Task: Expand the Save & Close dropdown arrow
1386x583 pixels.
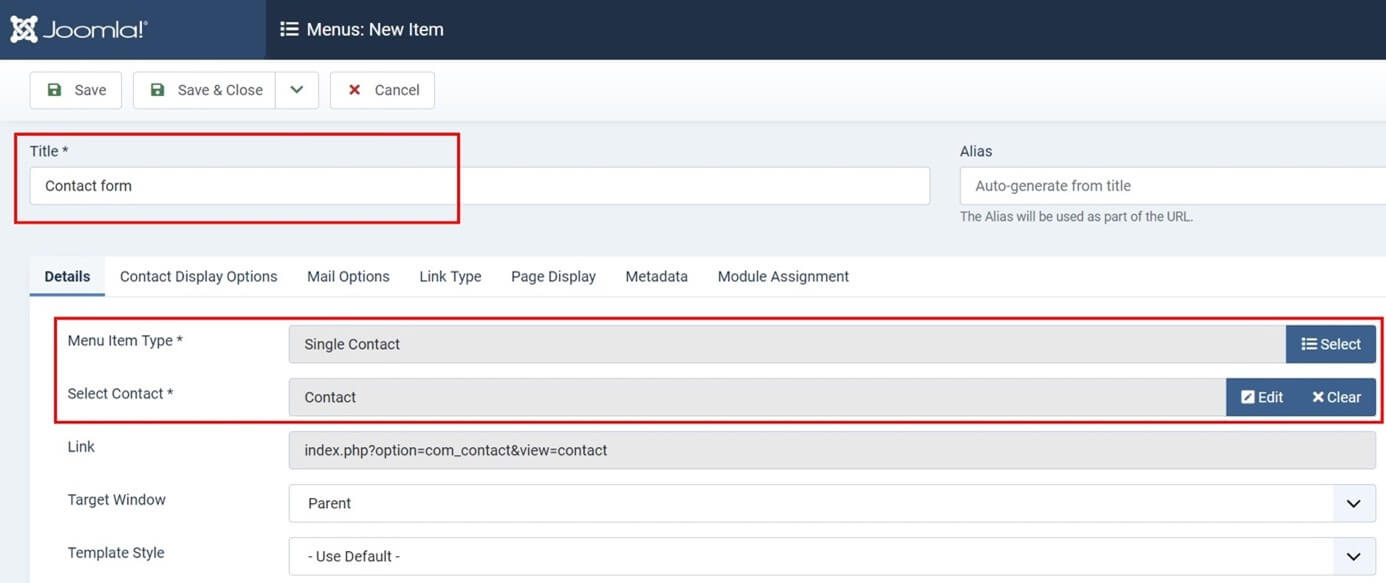Action: pos(297,90)
